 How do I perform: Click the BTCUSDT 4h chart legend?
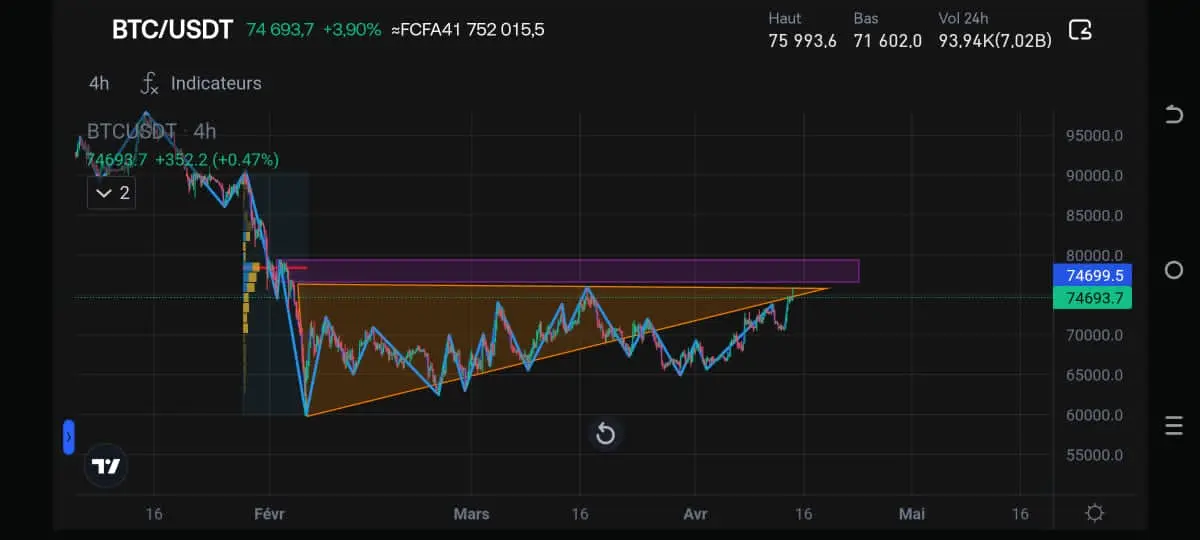(x=151, y=131)
